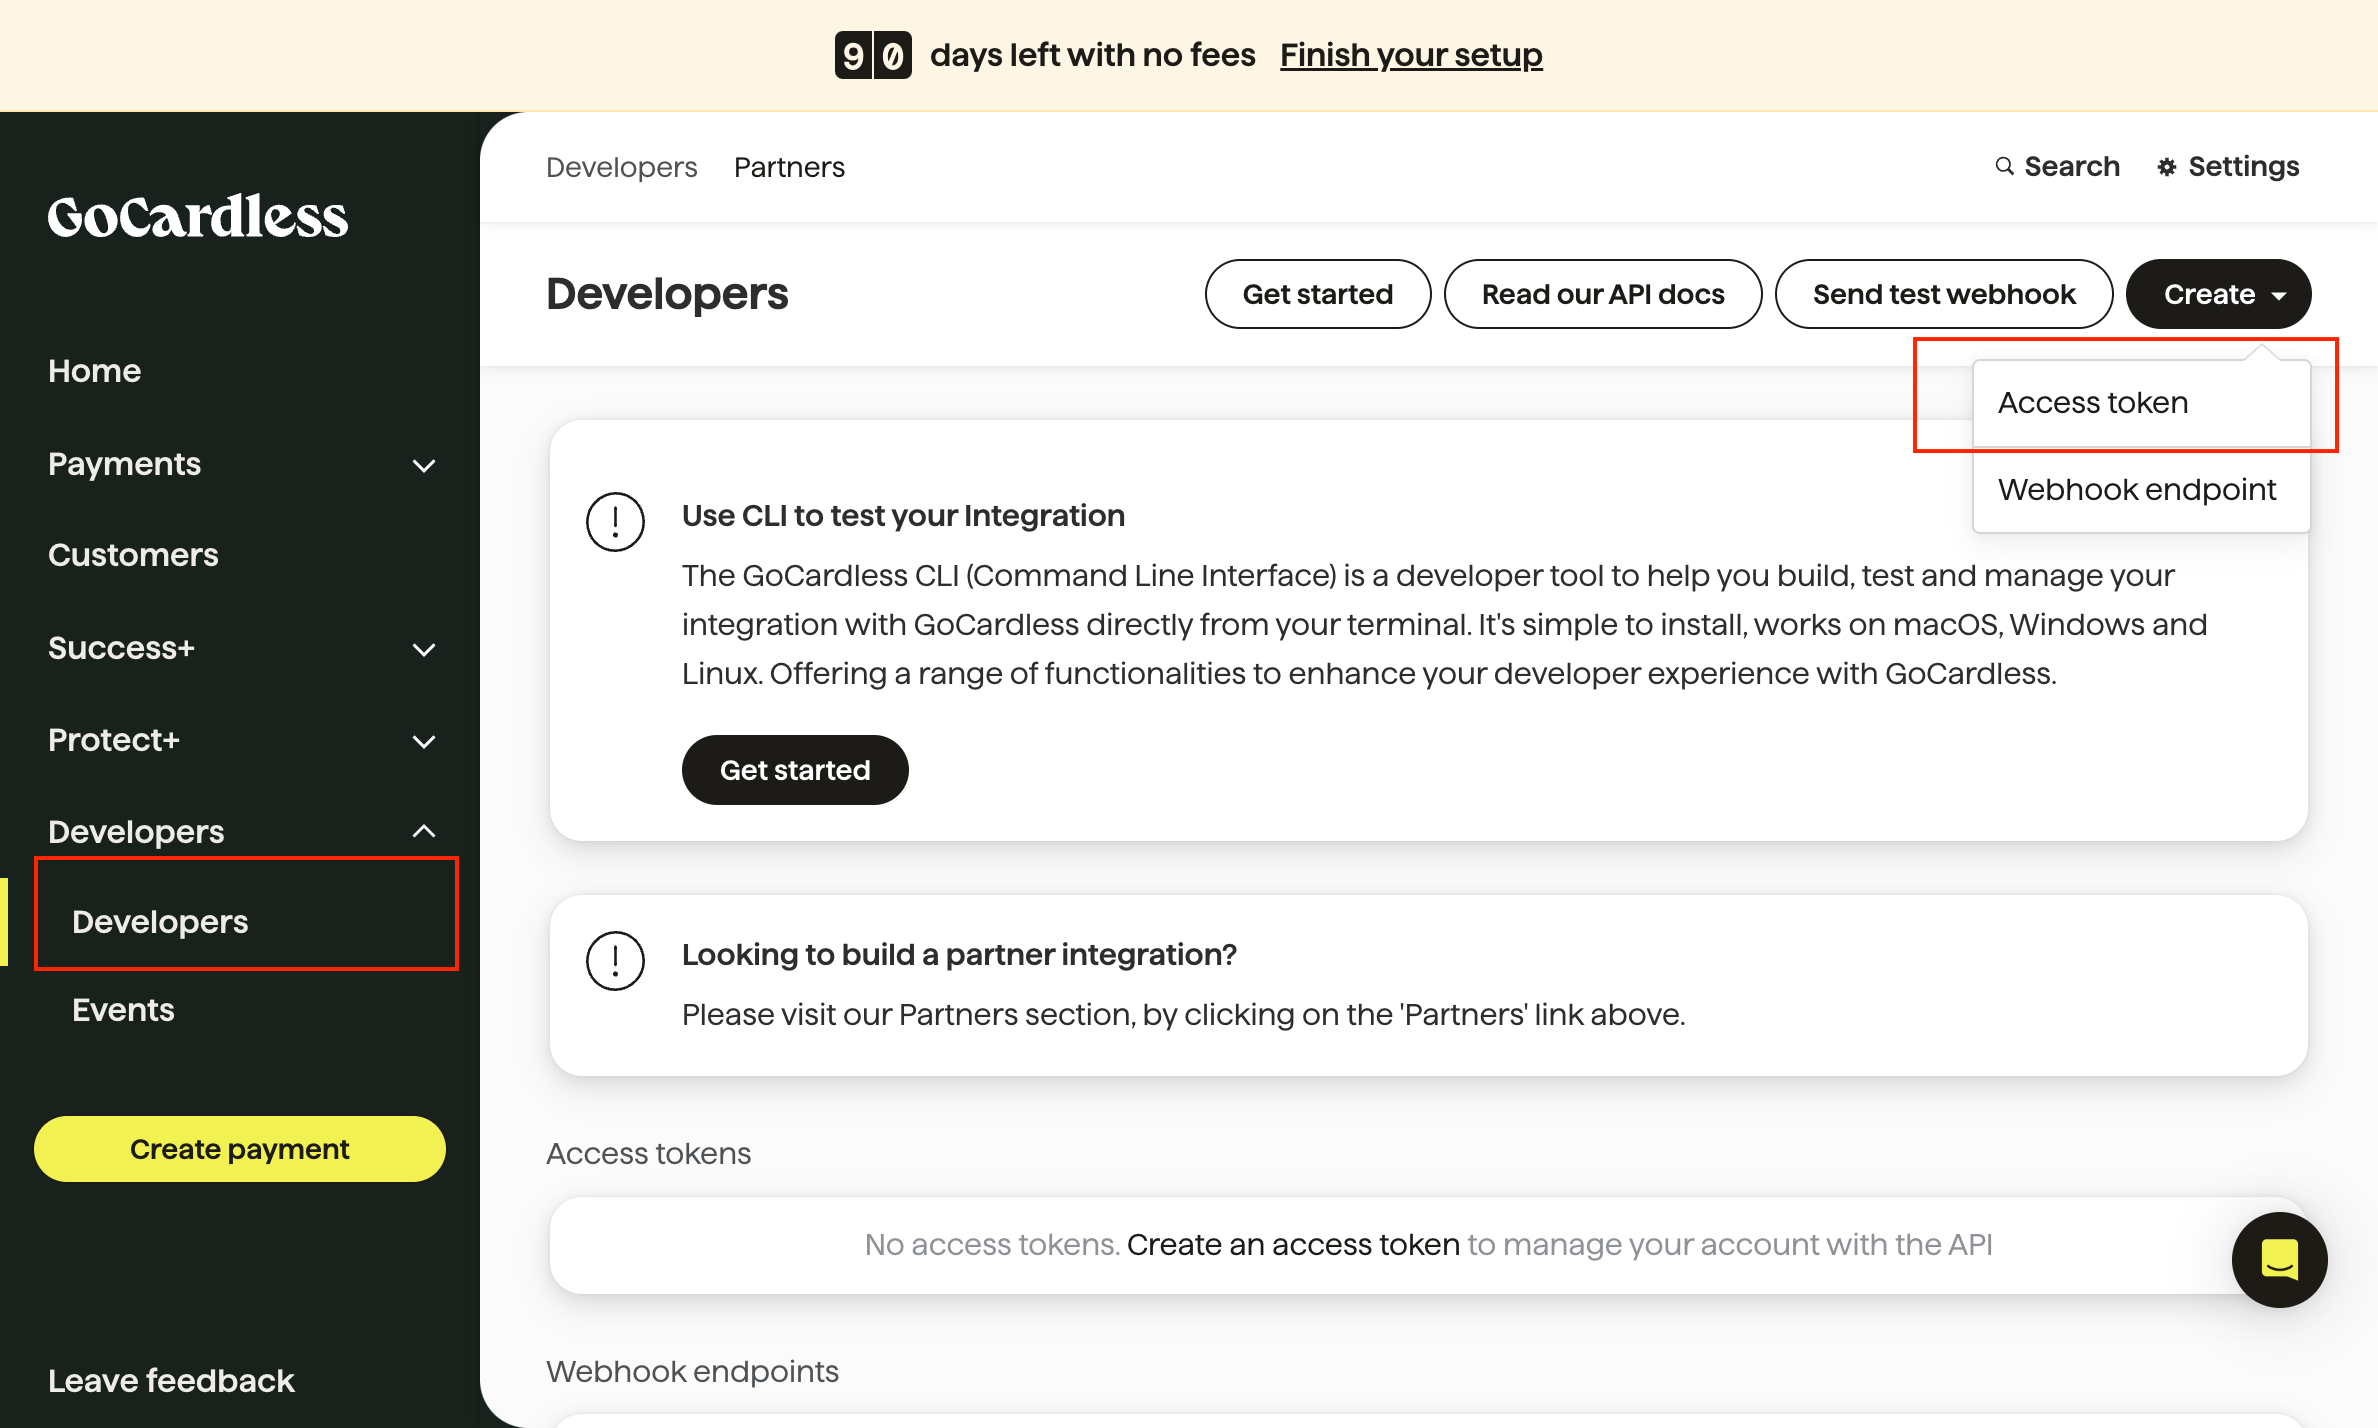Image resolution: width=2378 pixels, height=1428 pixels.
Task: Click Create an access token link
Action: pos(1293,1245)
